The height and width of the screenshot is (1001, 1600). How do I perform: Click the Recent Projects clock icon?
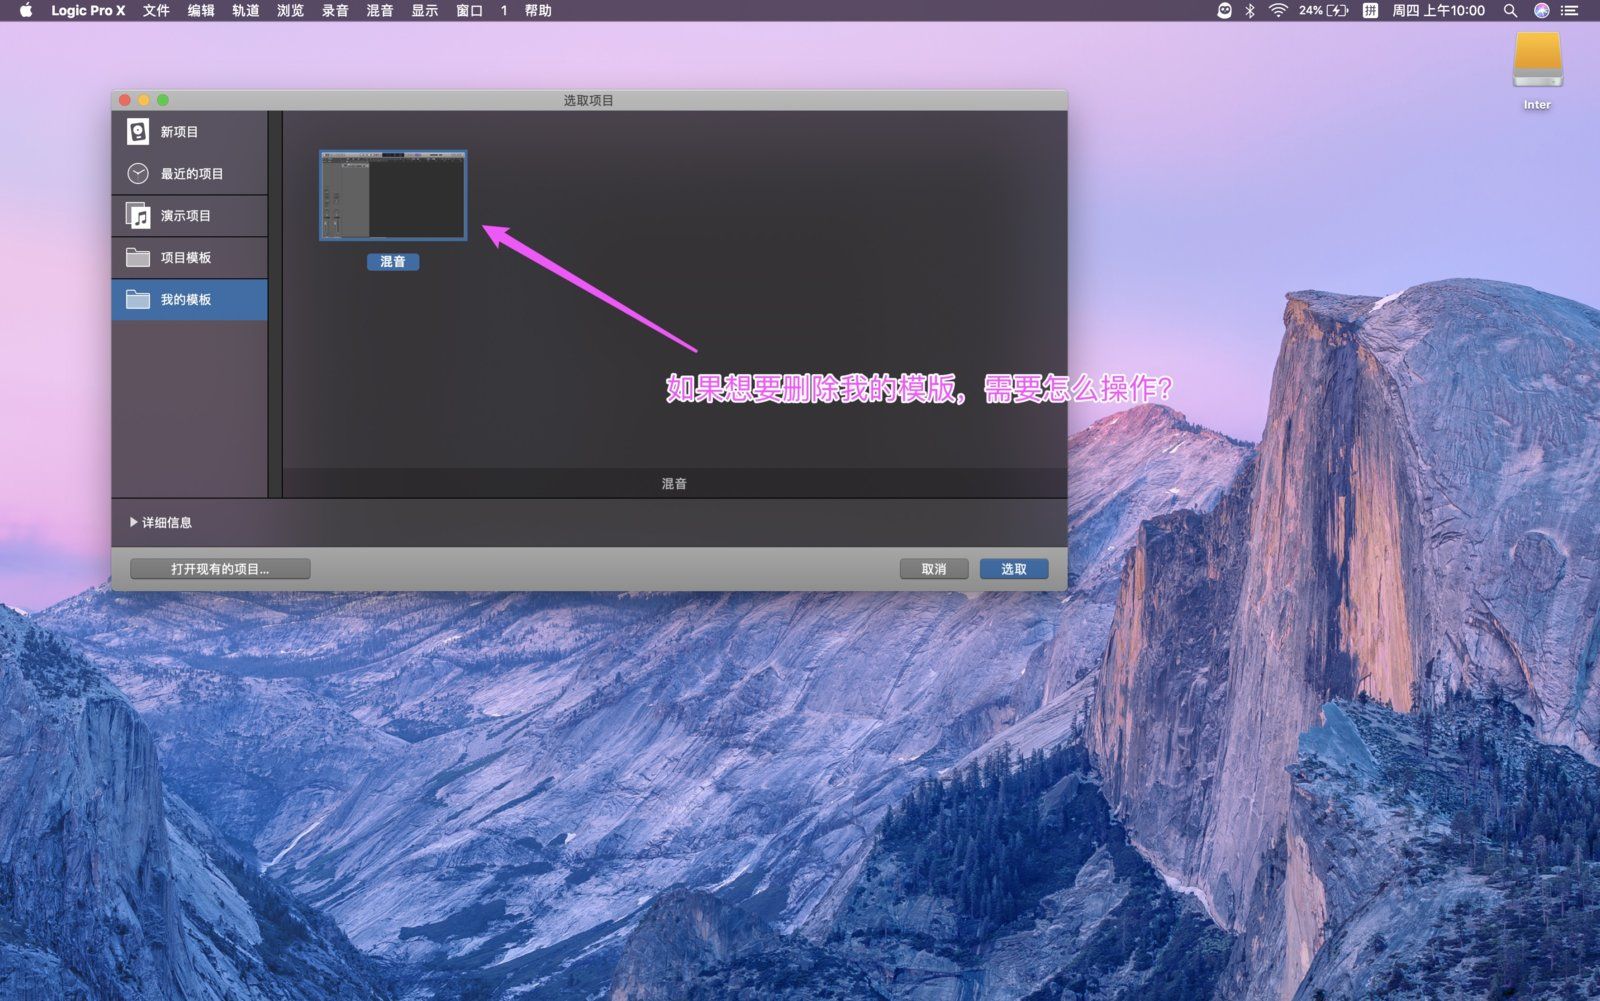(138, 173)
